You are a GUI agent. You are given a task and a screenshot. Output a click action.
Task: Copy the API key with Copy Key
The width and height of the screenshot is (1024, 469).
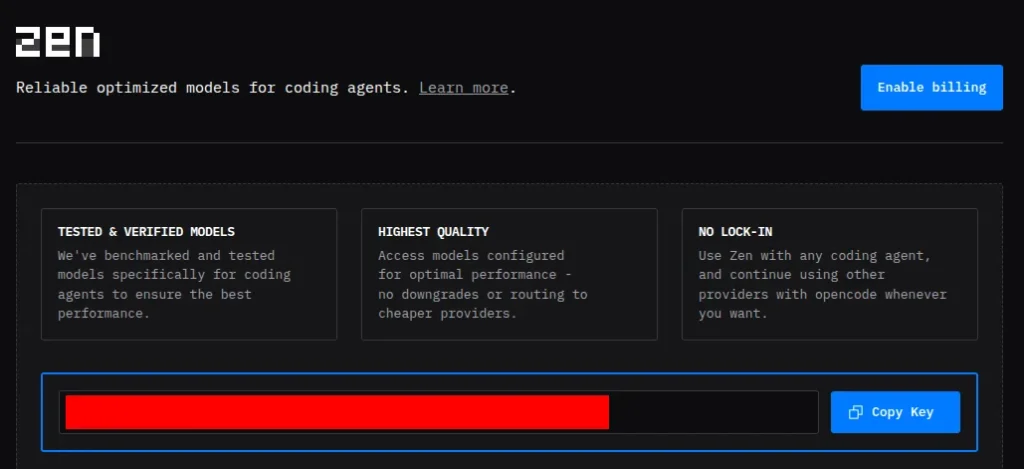[895, 412]
